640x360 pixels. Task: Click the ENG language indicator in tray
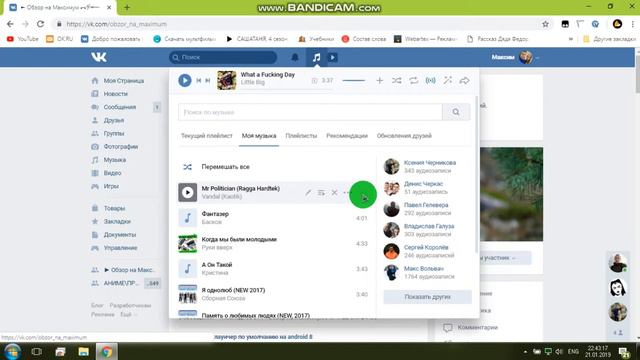tap(573, 351)
